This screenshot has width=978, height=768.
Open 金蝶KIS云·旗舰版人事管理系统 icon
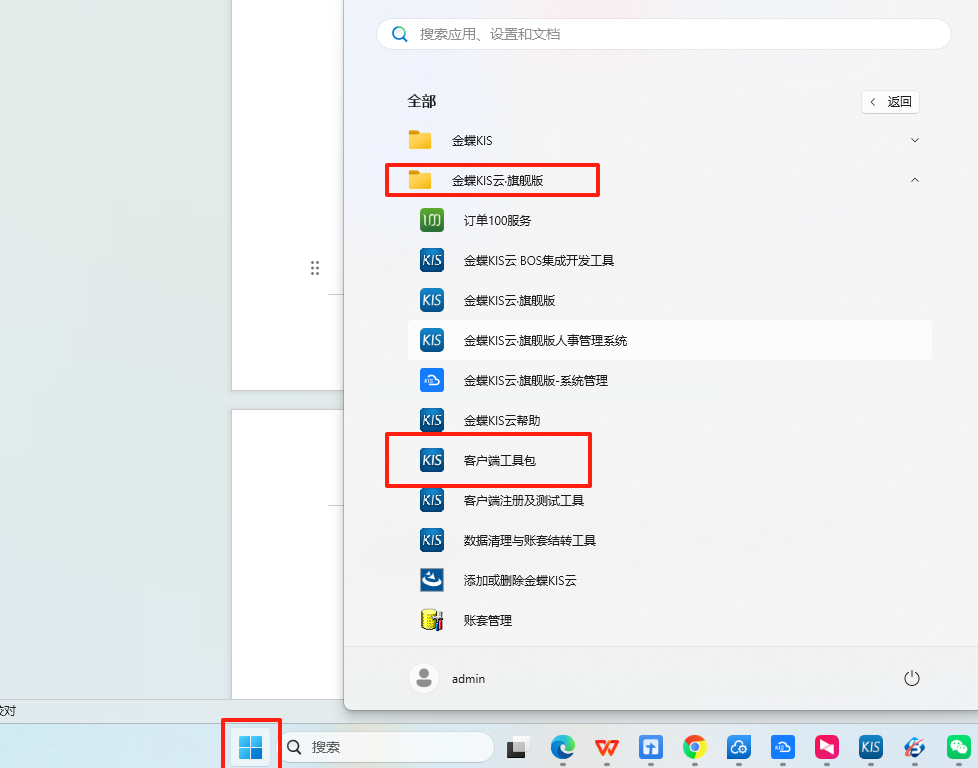click(x=432, y=340)
